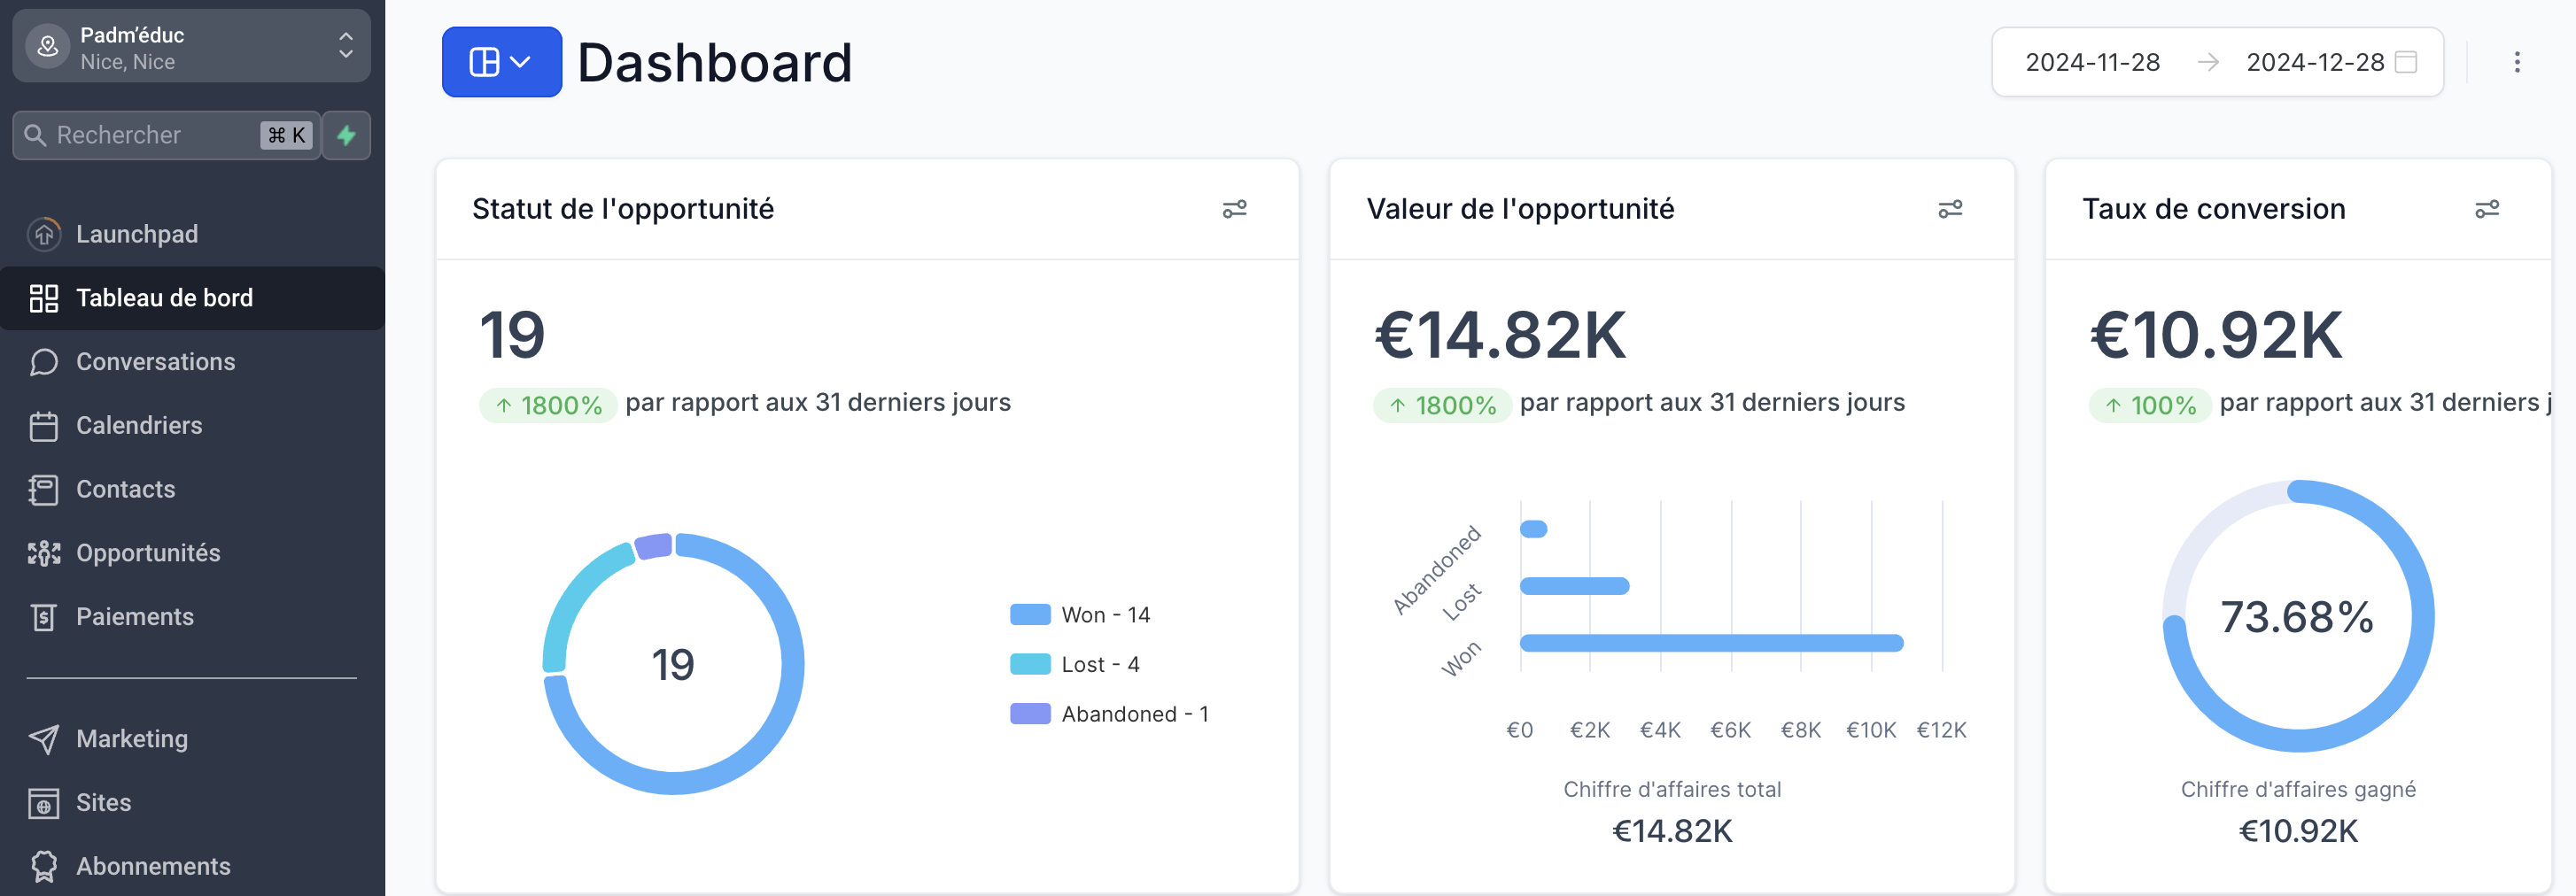Toggle the Won - 14 legend entry
This screenshot has width=2576, height=896.
point(1080,615)
